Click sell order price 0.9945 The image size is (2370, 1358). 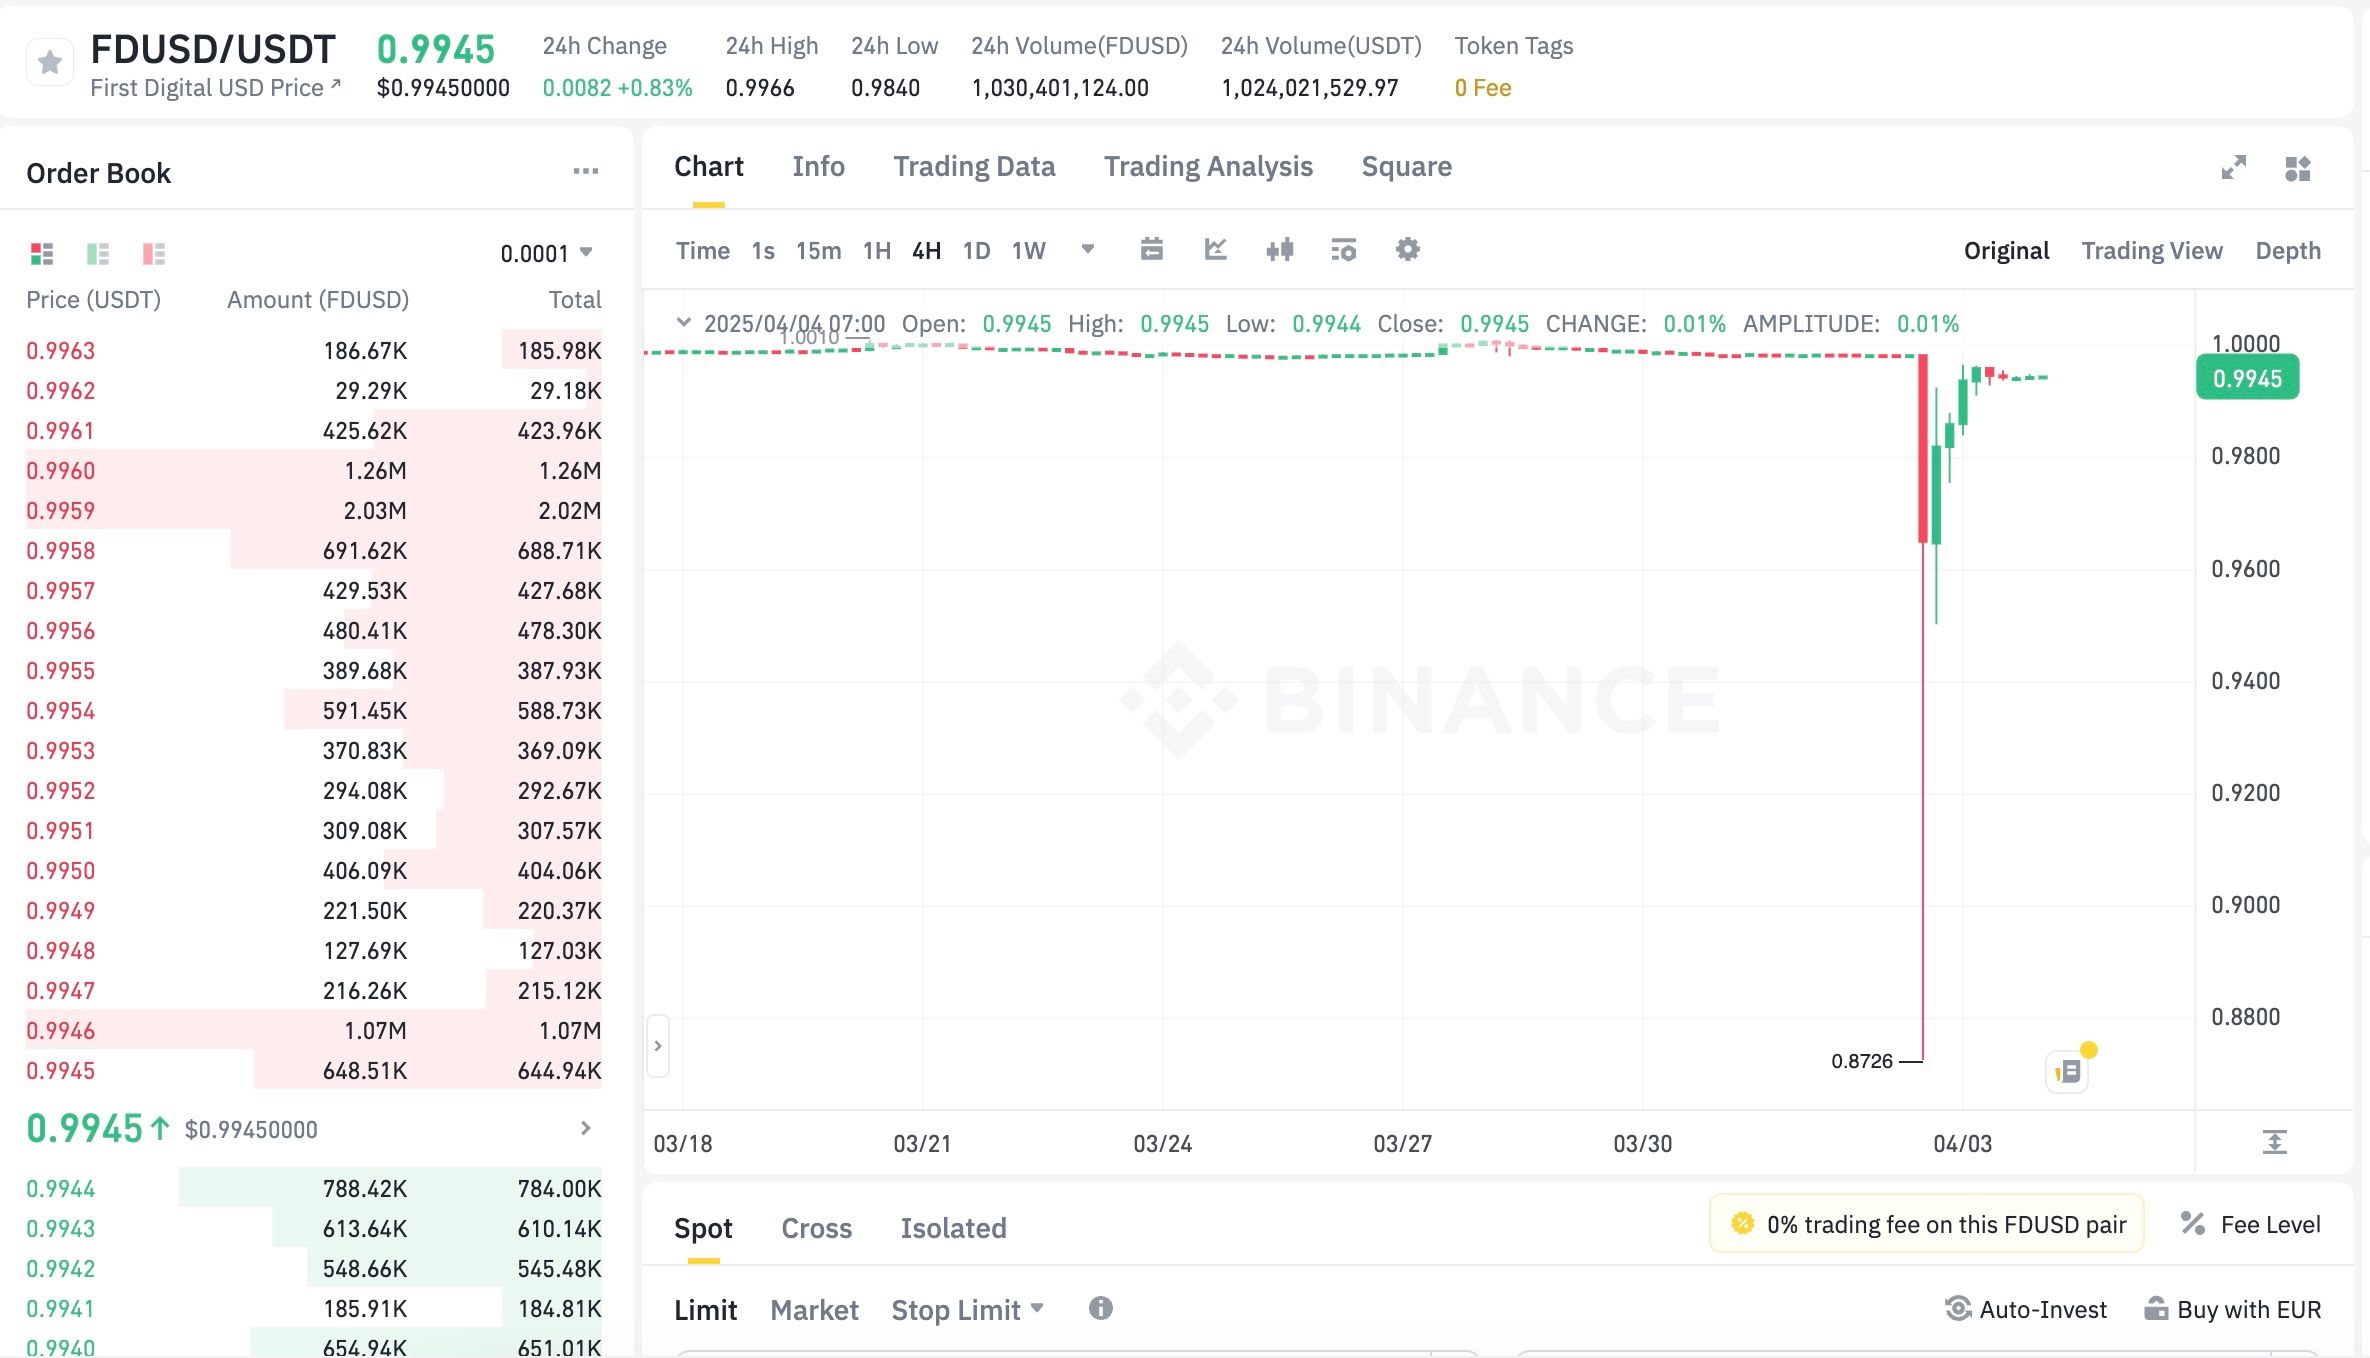tap(61, 1071)
